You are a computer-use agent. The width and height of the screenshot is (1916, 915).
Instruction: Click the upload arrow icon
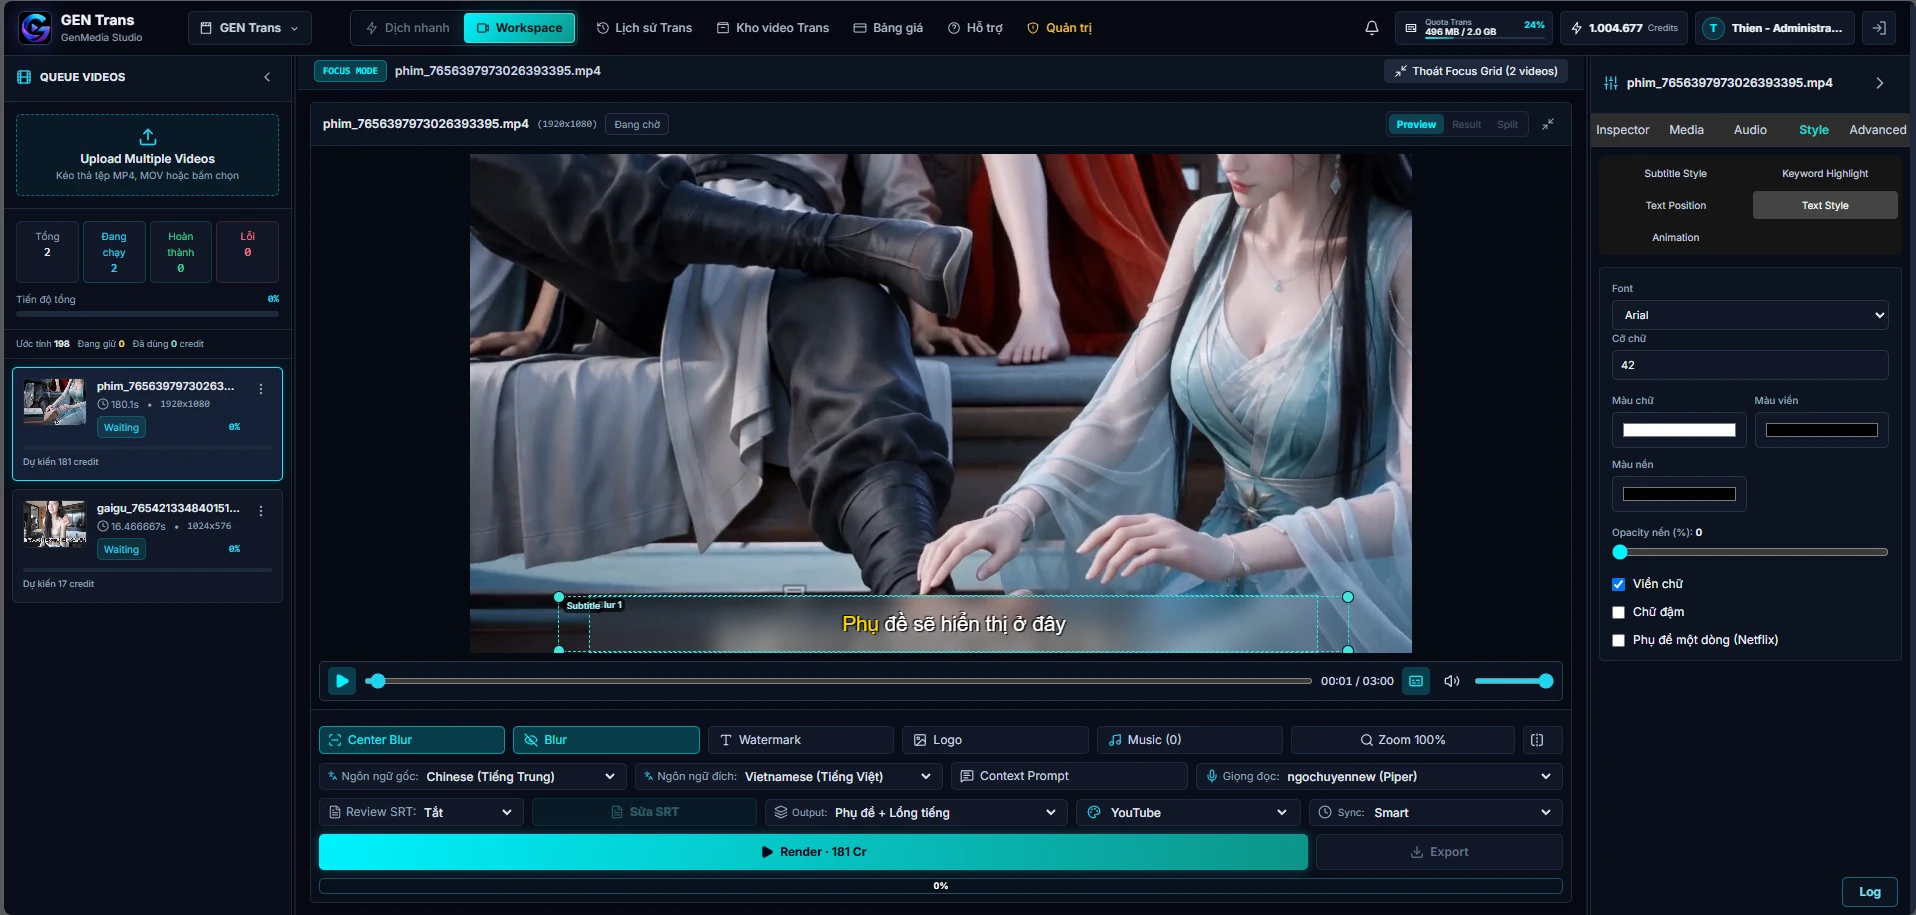coord(147,137)
